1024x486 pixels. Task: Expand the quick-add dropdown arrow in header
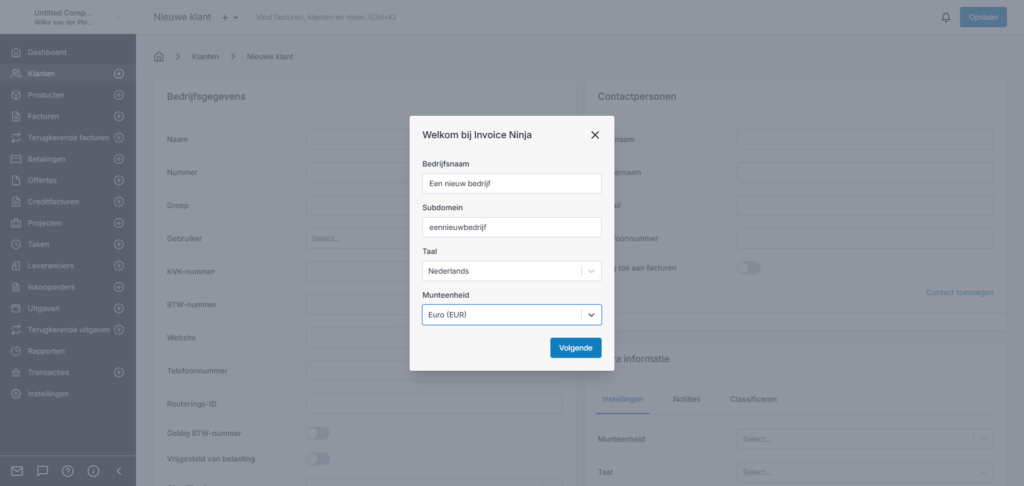point(236,18)
